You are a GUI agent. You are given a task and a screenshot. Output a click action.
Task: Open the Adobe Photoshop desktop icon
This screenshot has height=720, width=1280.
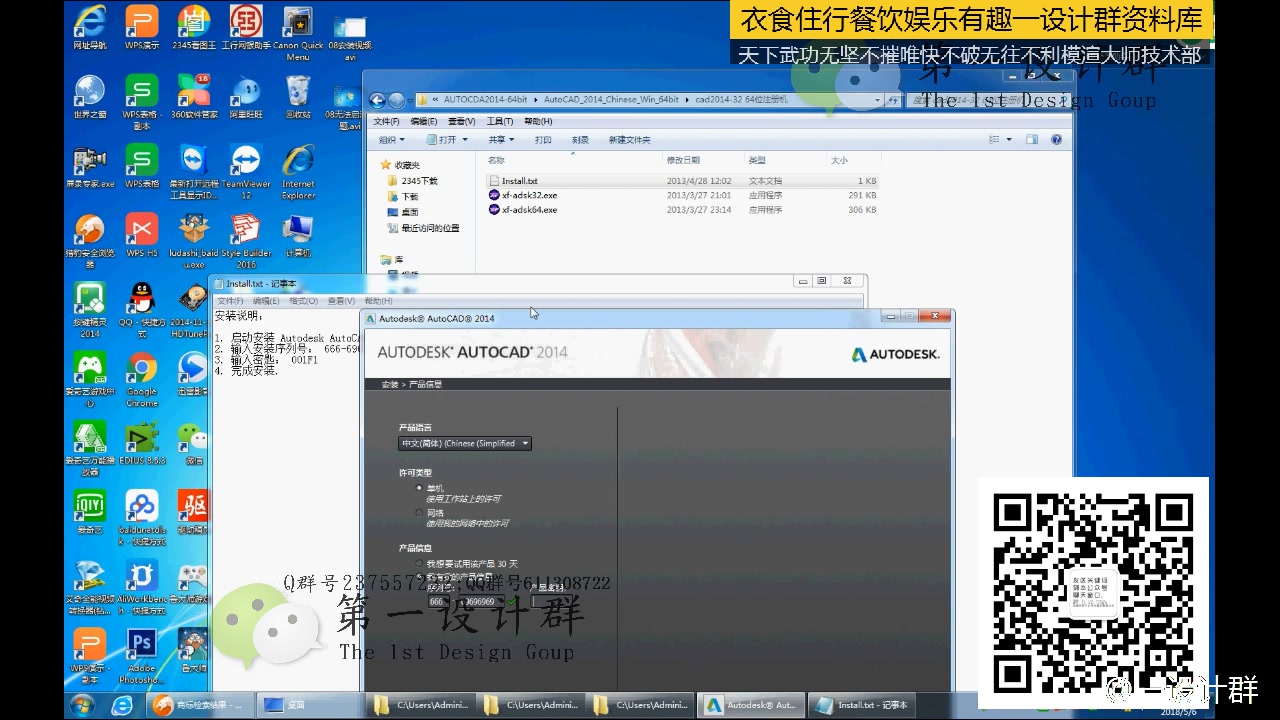click(142, 656)
